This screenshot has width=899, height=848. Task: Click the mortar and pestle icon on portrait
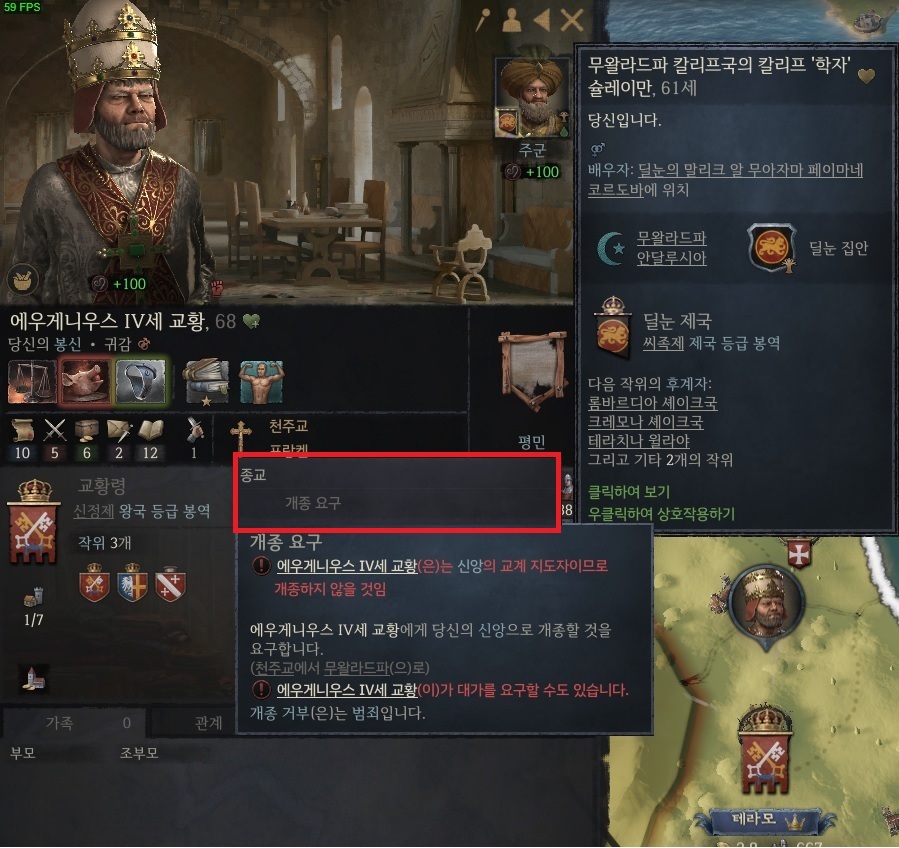(22, 280)
